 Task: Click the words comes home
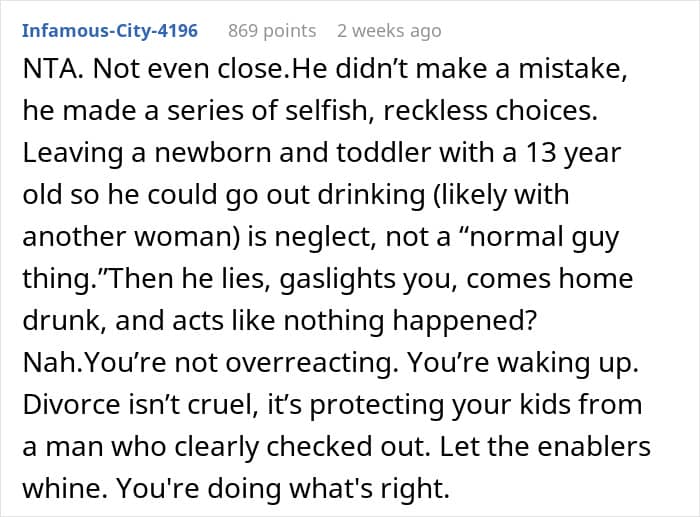tap(550, 279)
